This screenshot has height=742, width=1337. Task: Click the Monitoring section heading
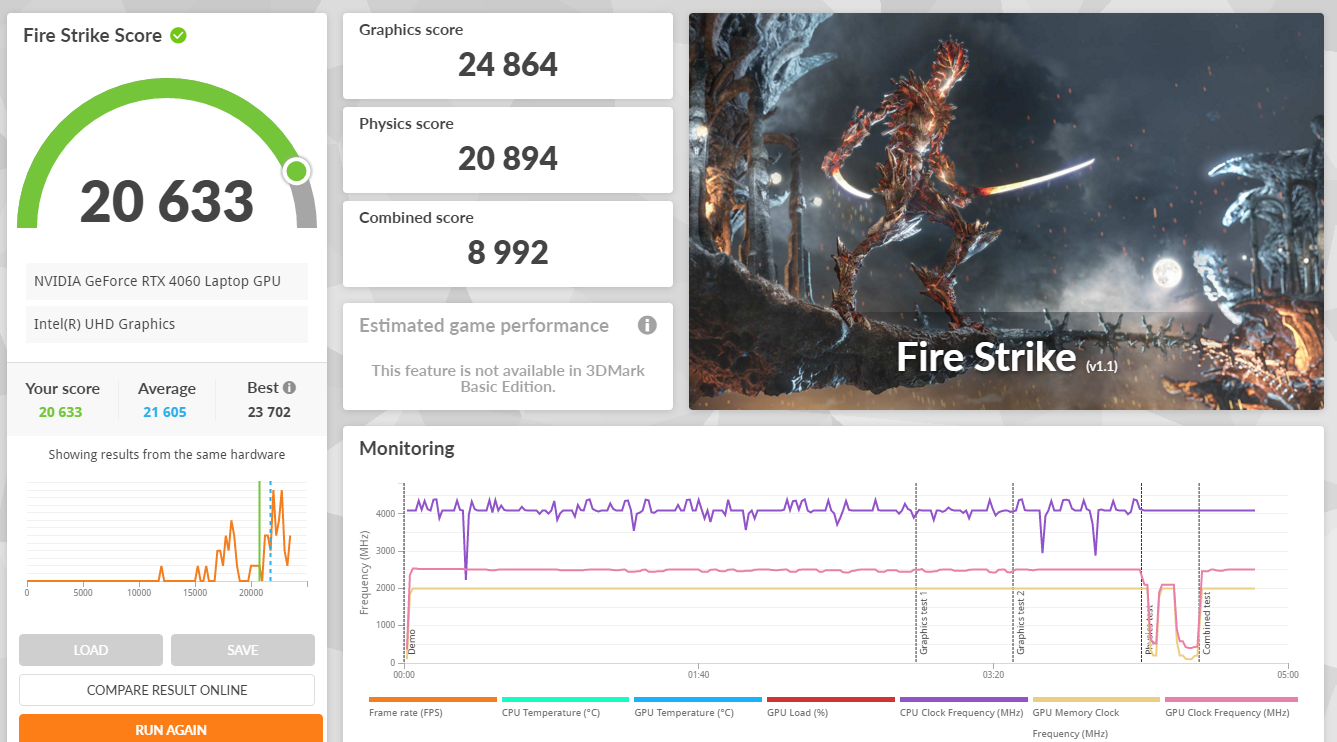(x=407, y=449)
